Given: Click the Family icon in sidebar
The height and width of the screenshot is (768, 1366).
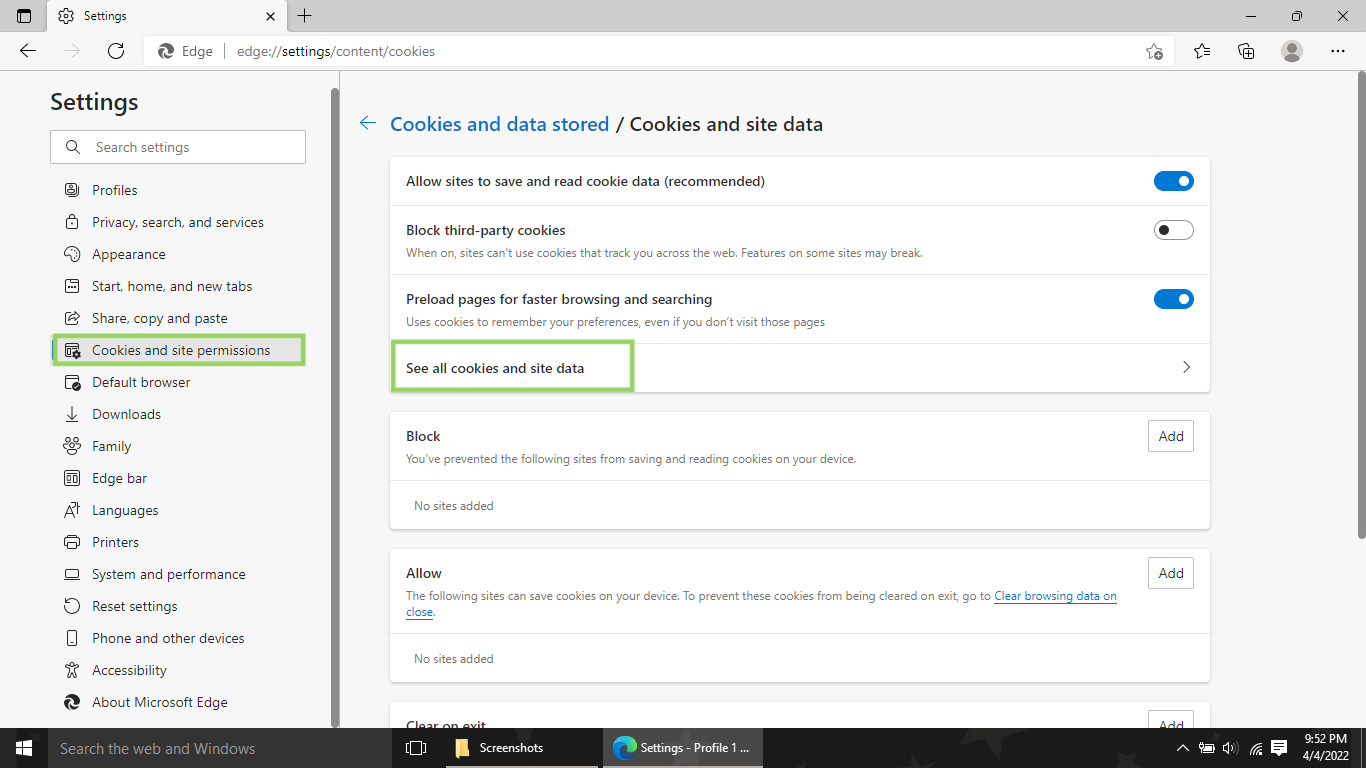Looking at the screenshot, I should 72,446.
